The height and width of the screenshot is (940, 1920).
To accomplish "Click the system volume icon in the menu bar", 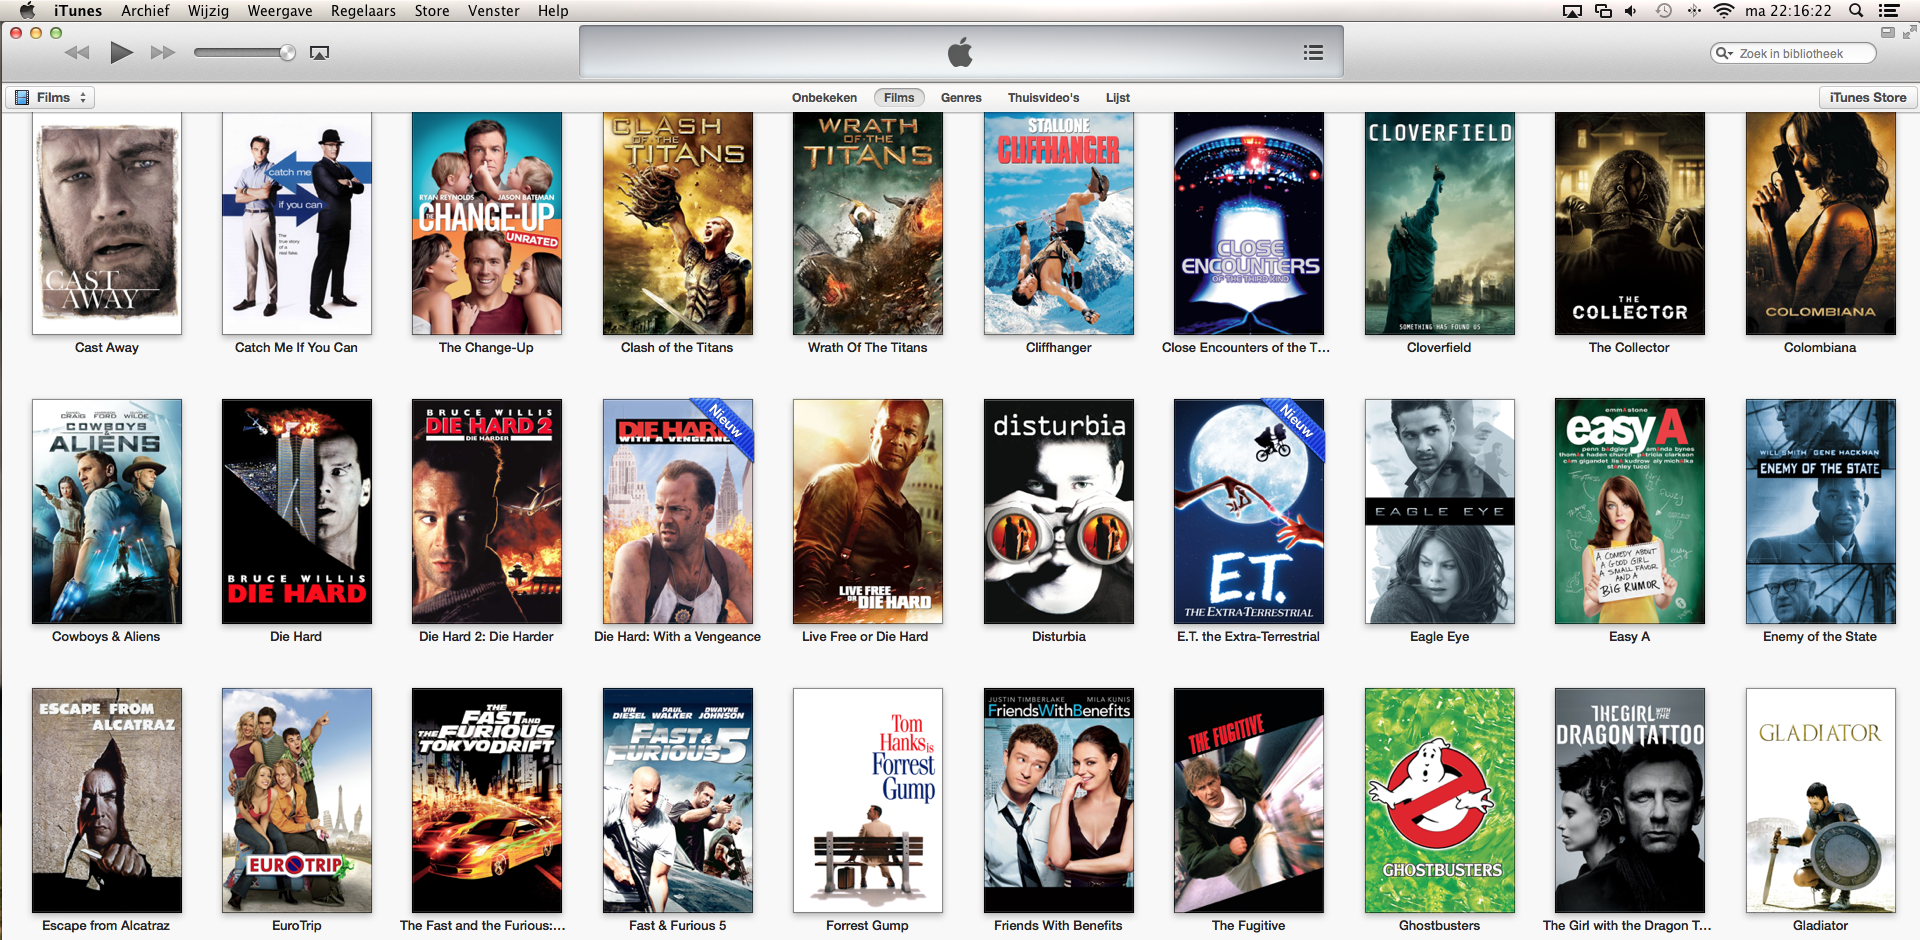I will [x=1631, y=11].
